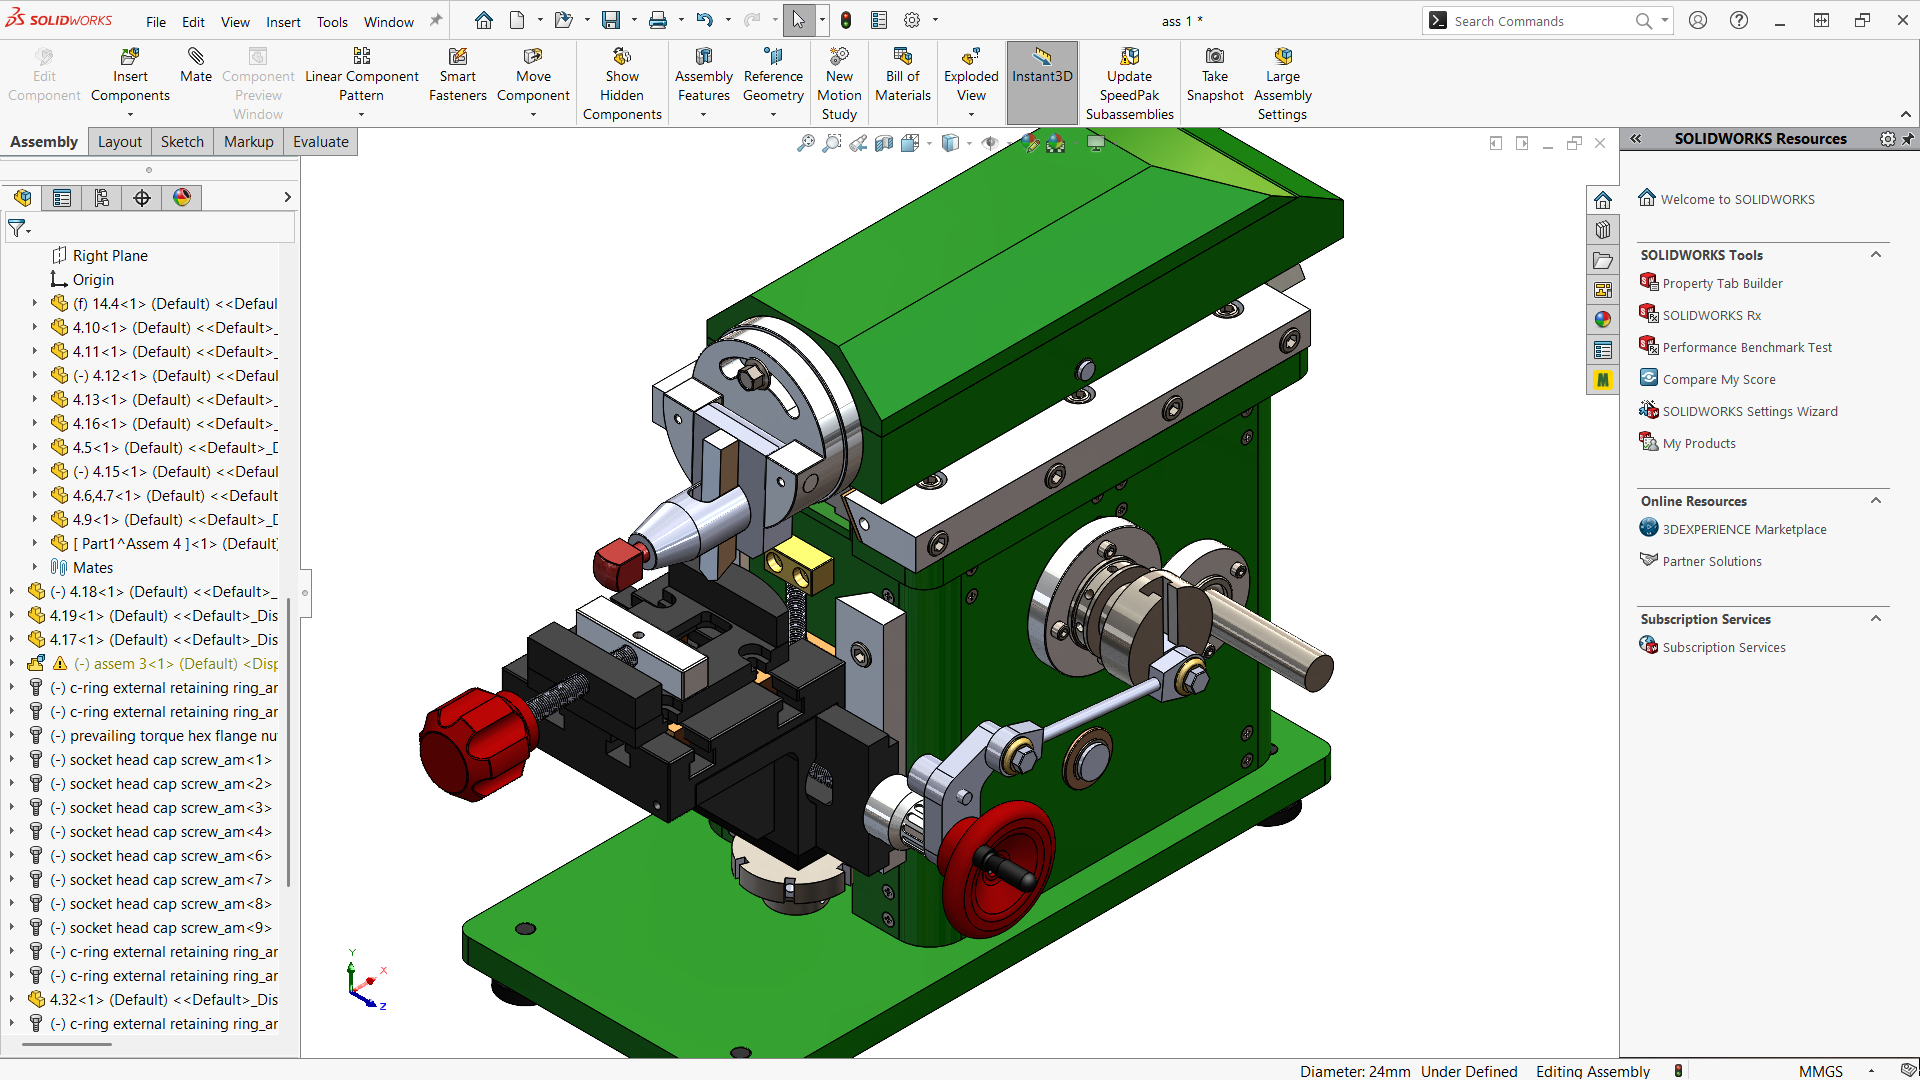This screenshot has width=1920, height=1080.
Task: Expand the Mates folder
Action: point(35,567)
